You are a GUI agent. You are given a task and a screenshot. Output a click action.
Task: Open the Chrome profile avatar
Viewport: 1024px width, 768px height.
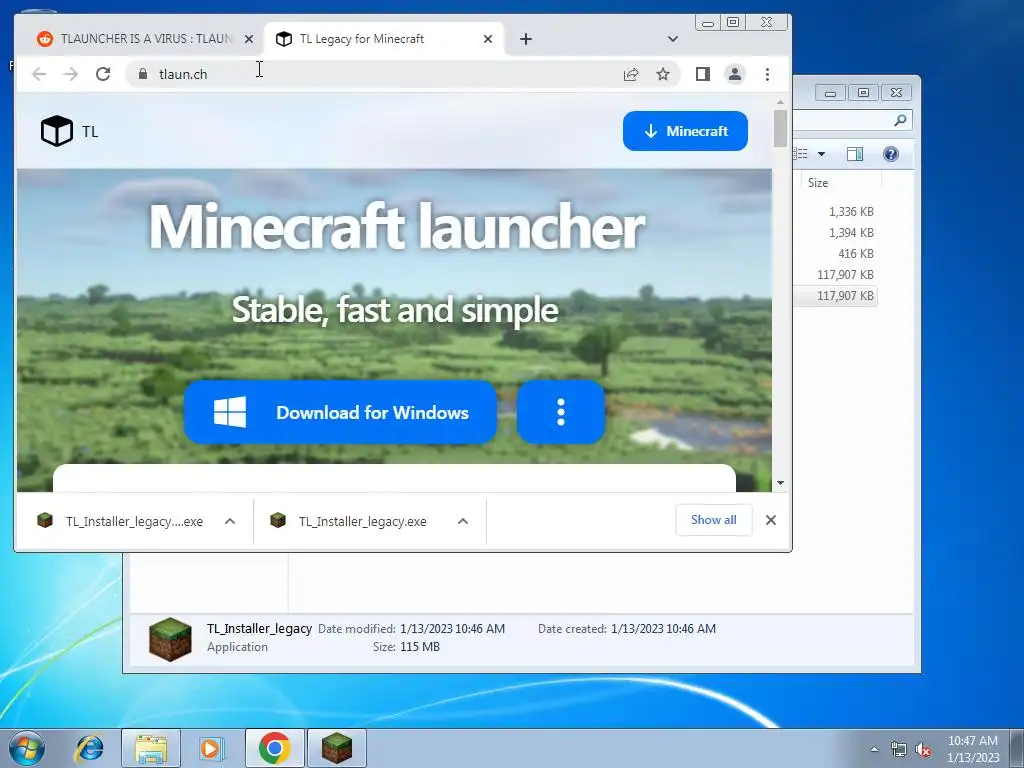[735, 74]
